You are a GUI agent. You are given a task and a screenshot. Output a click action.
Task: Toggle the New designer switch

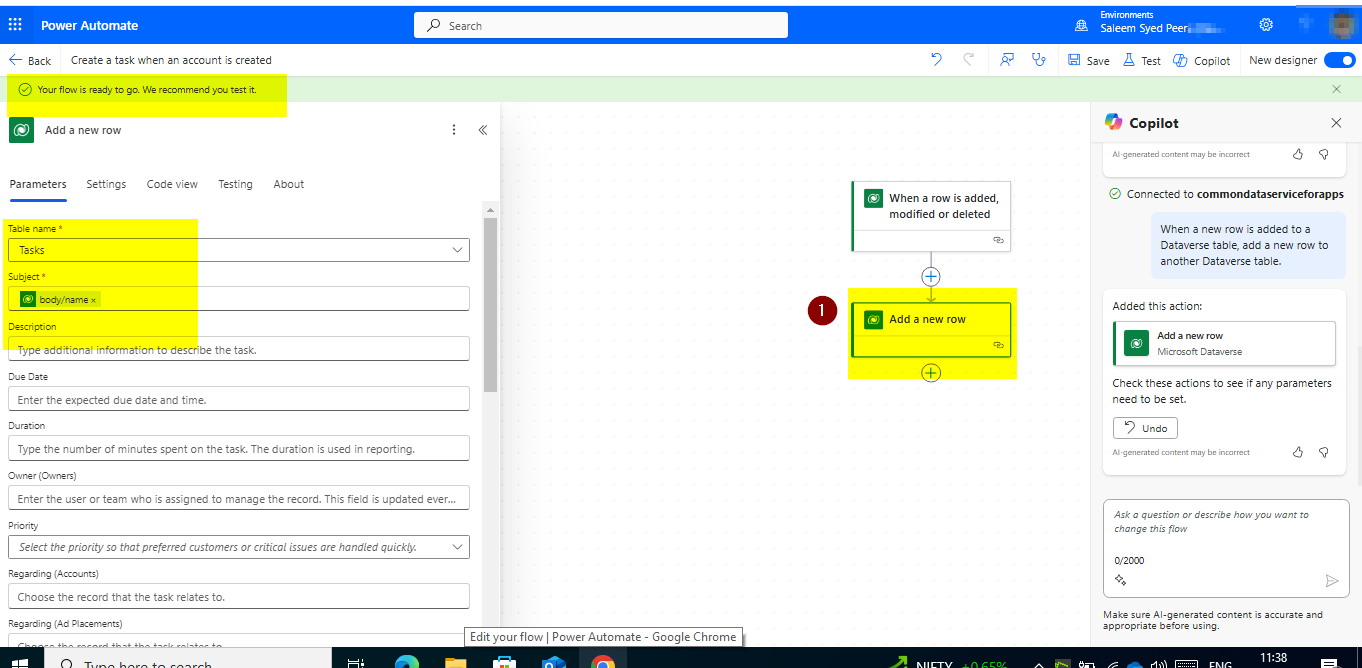(x=1339, y=60)
